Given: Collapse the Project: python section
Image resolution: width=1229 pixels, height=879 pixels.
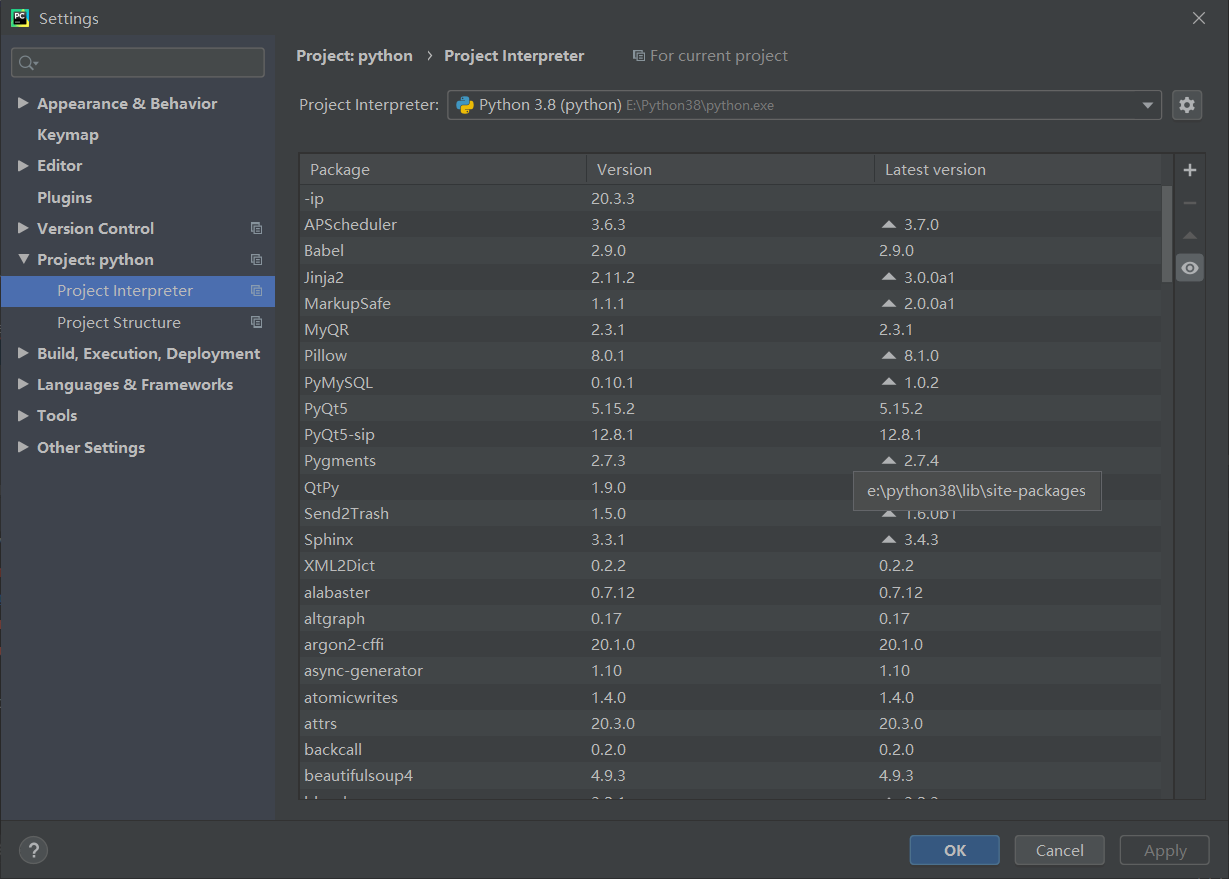Looking at the screenshot, I should click(x=23, y=259).
